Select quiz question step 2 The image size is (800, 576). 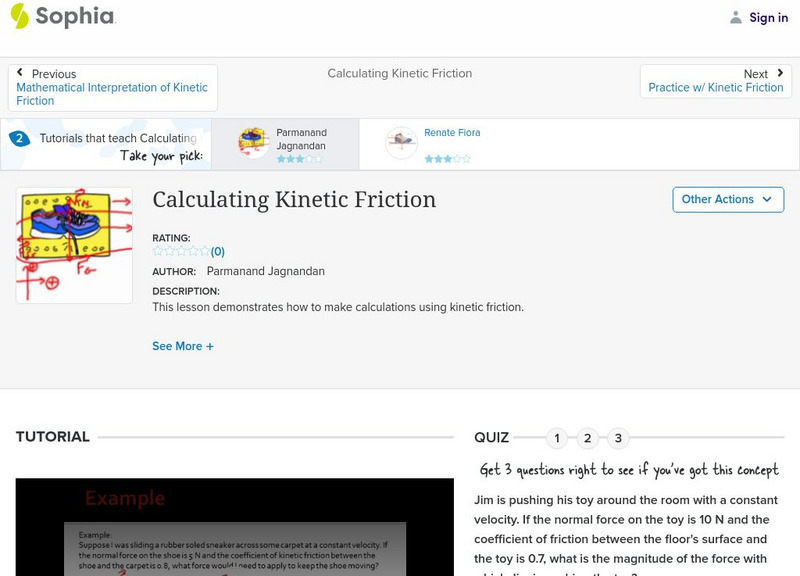click(586, 436)
